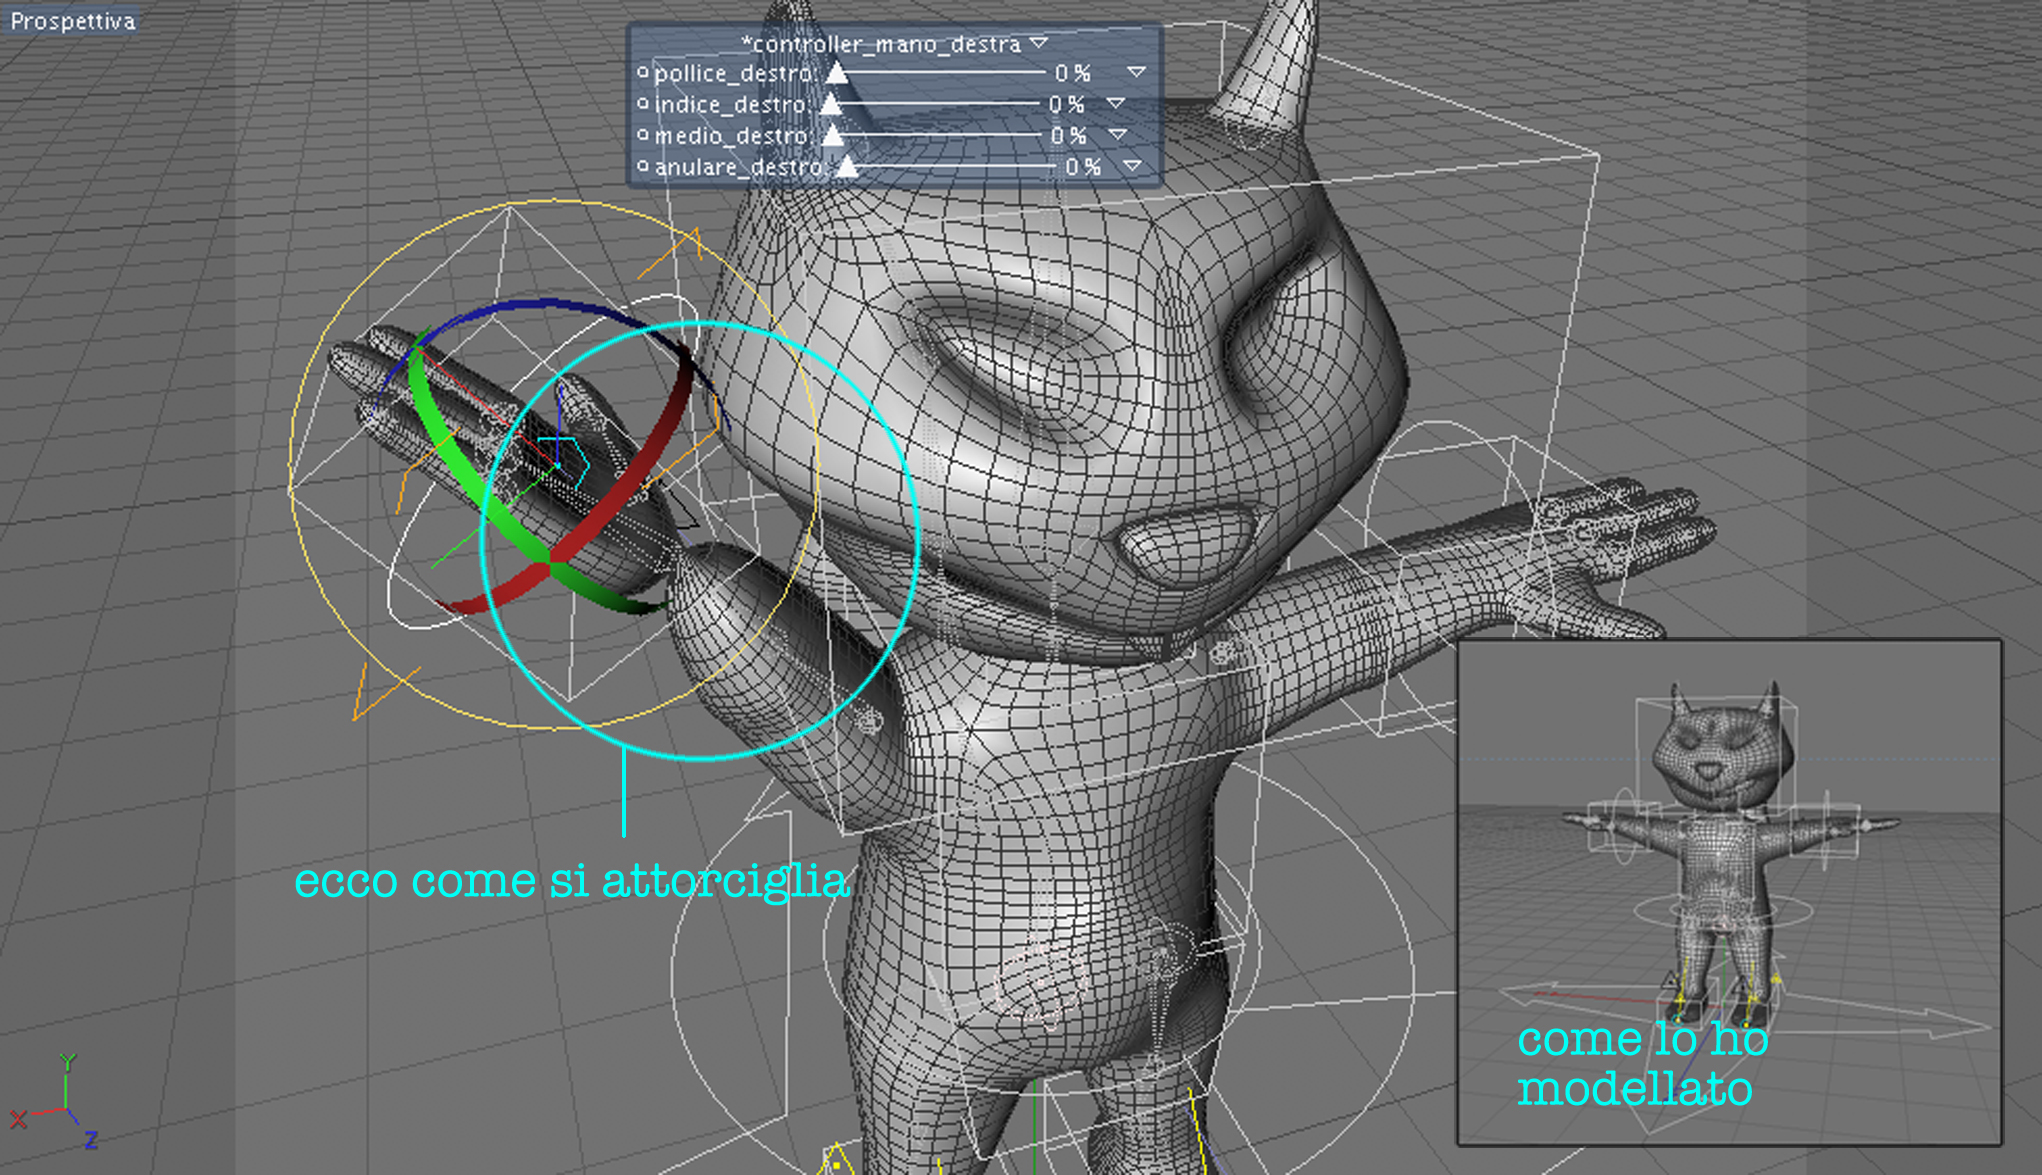Click the indice_destro slider handle
The image size is (2042, 1175).
pyautogui.click(x=831, y=104)
